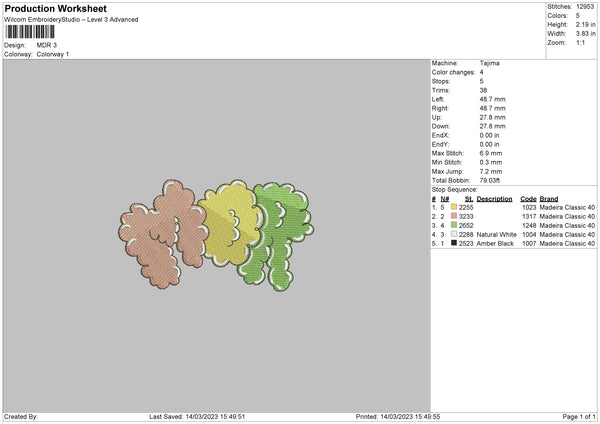This screenshot has width=600, height=424.
Task: Click the Machine value Tajima
Action: (489, 63)
